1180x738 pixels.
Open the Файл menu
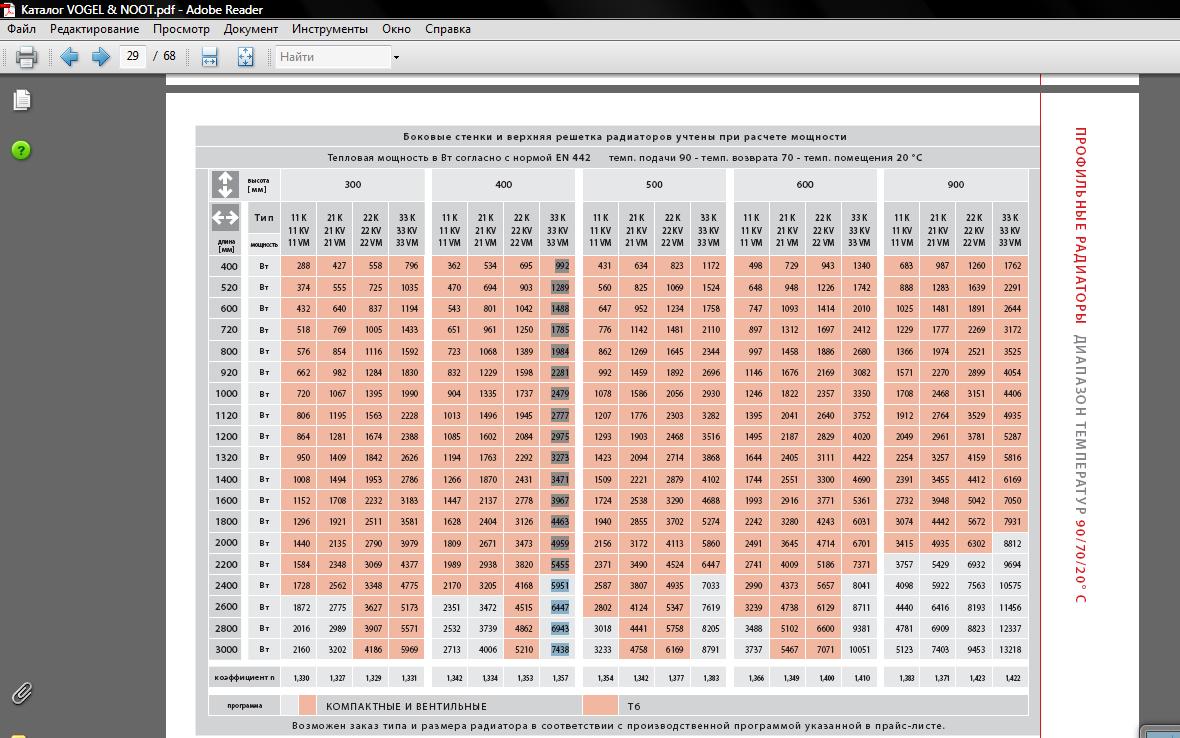pyautogui.click(x=21, y=29)
